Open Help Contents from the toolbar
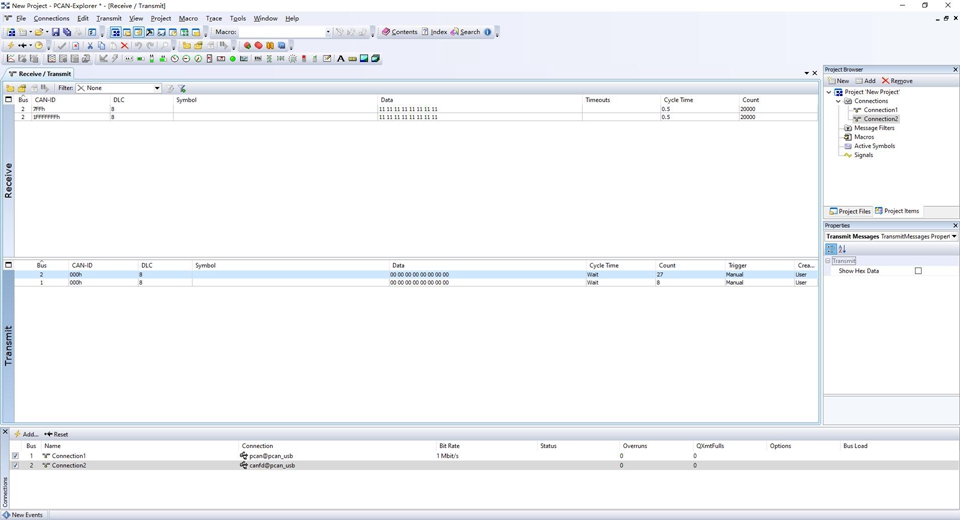 [x=399, y=32]
